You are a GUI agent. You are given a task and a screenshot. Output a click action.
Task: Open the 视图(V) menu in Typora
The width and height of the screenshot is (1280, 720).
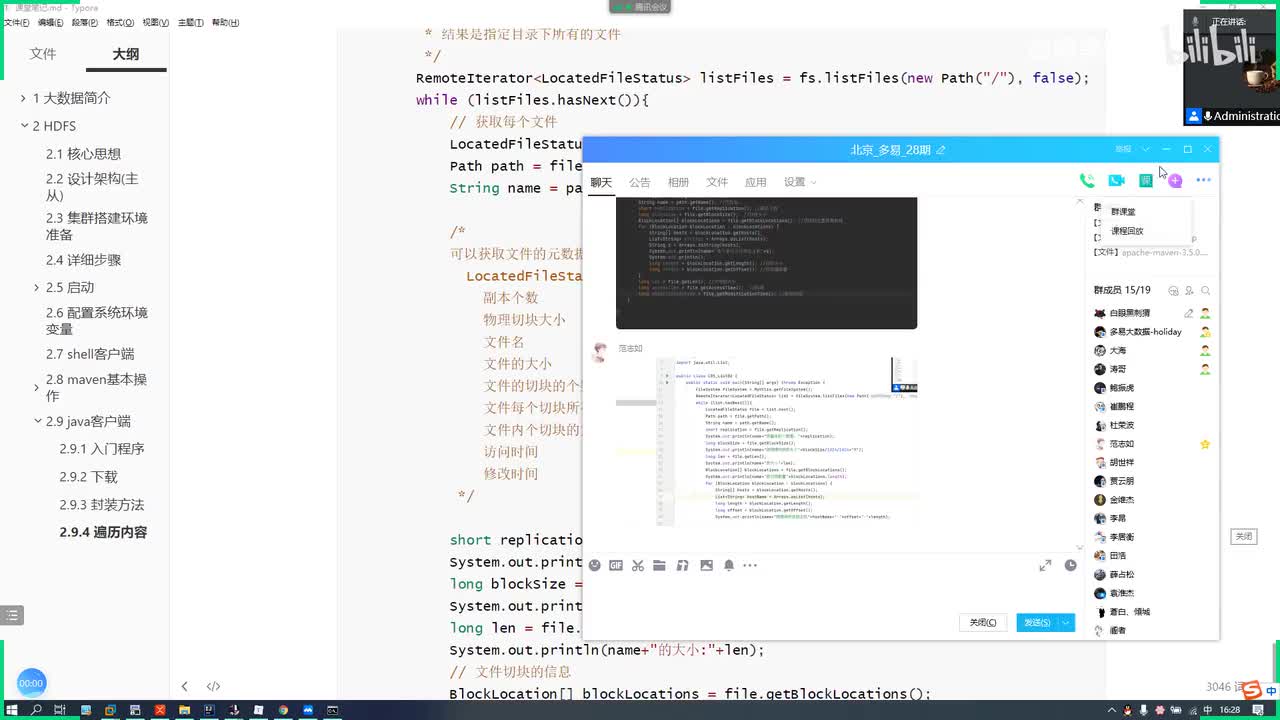[155, 22]
